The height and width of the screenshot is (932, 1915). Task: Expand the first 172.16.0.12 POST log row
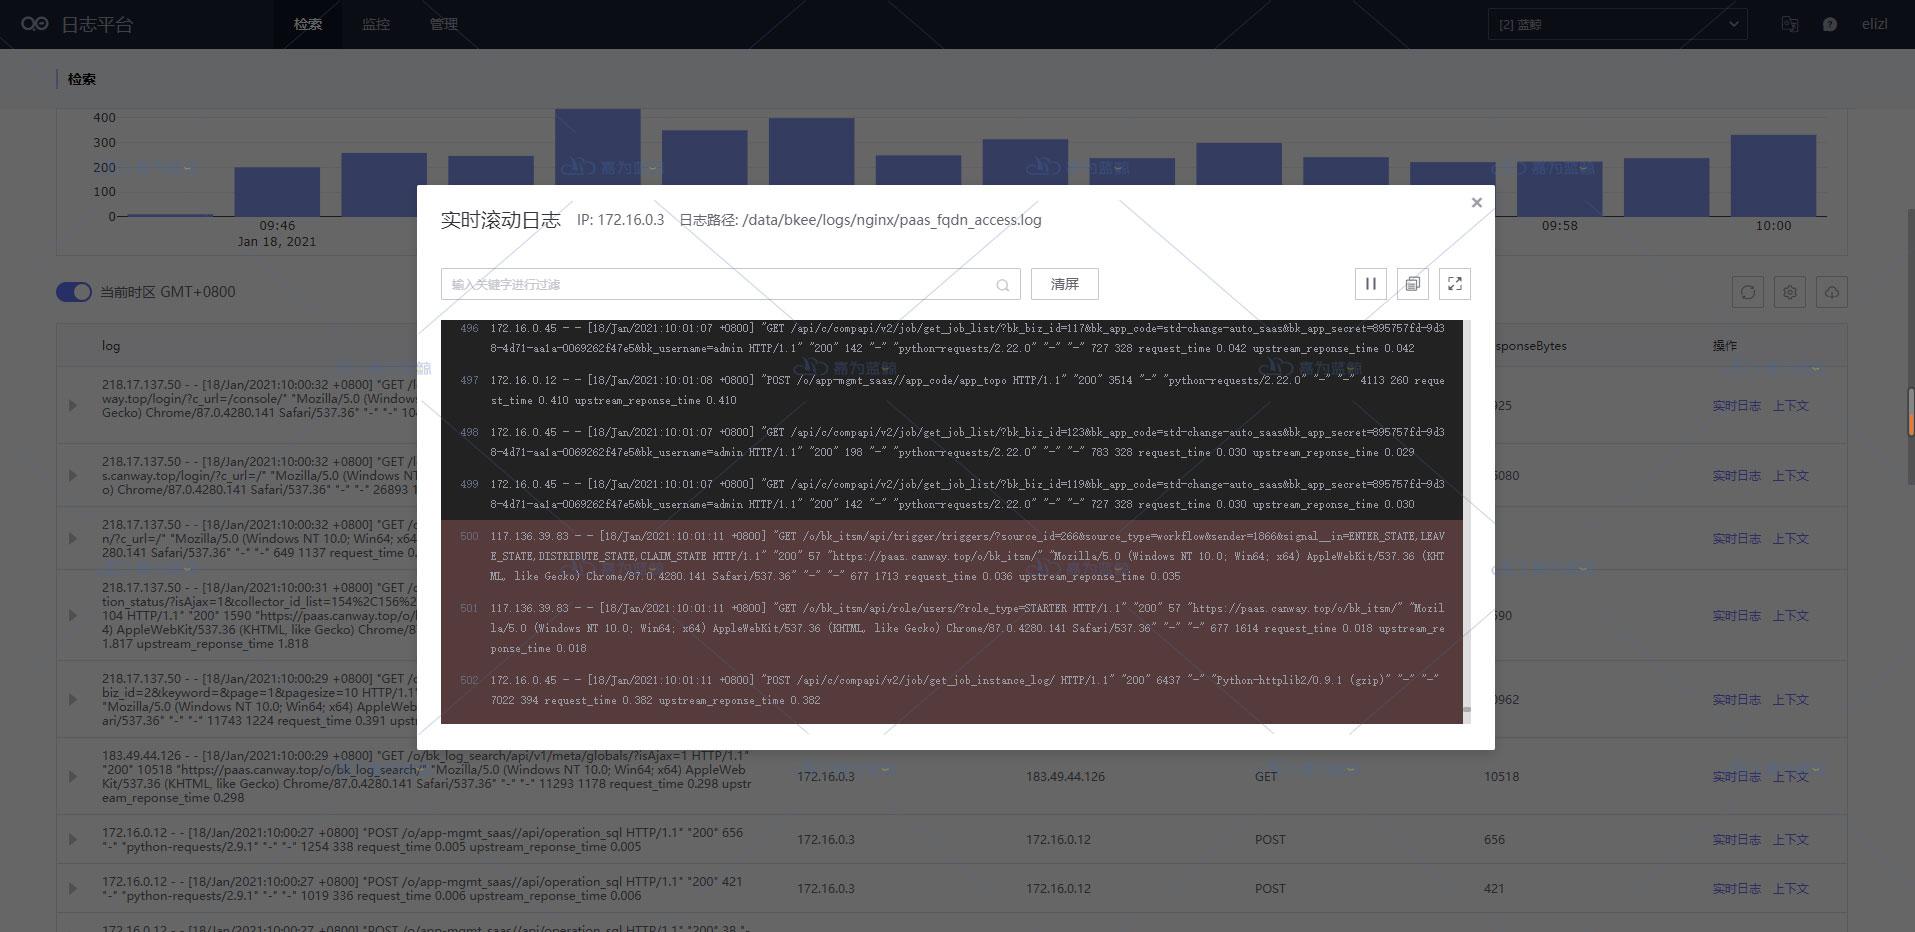tap(72, 840)
